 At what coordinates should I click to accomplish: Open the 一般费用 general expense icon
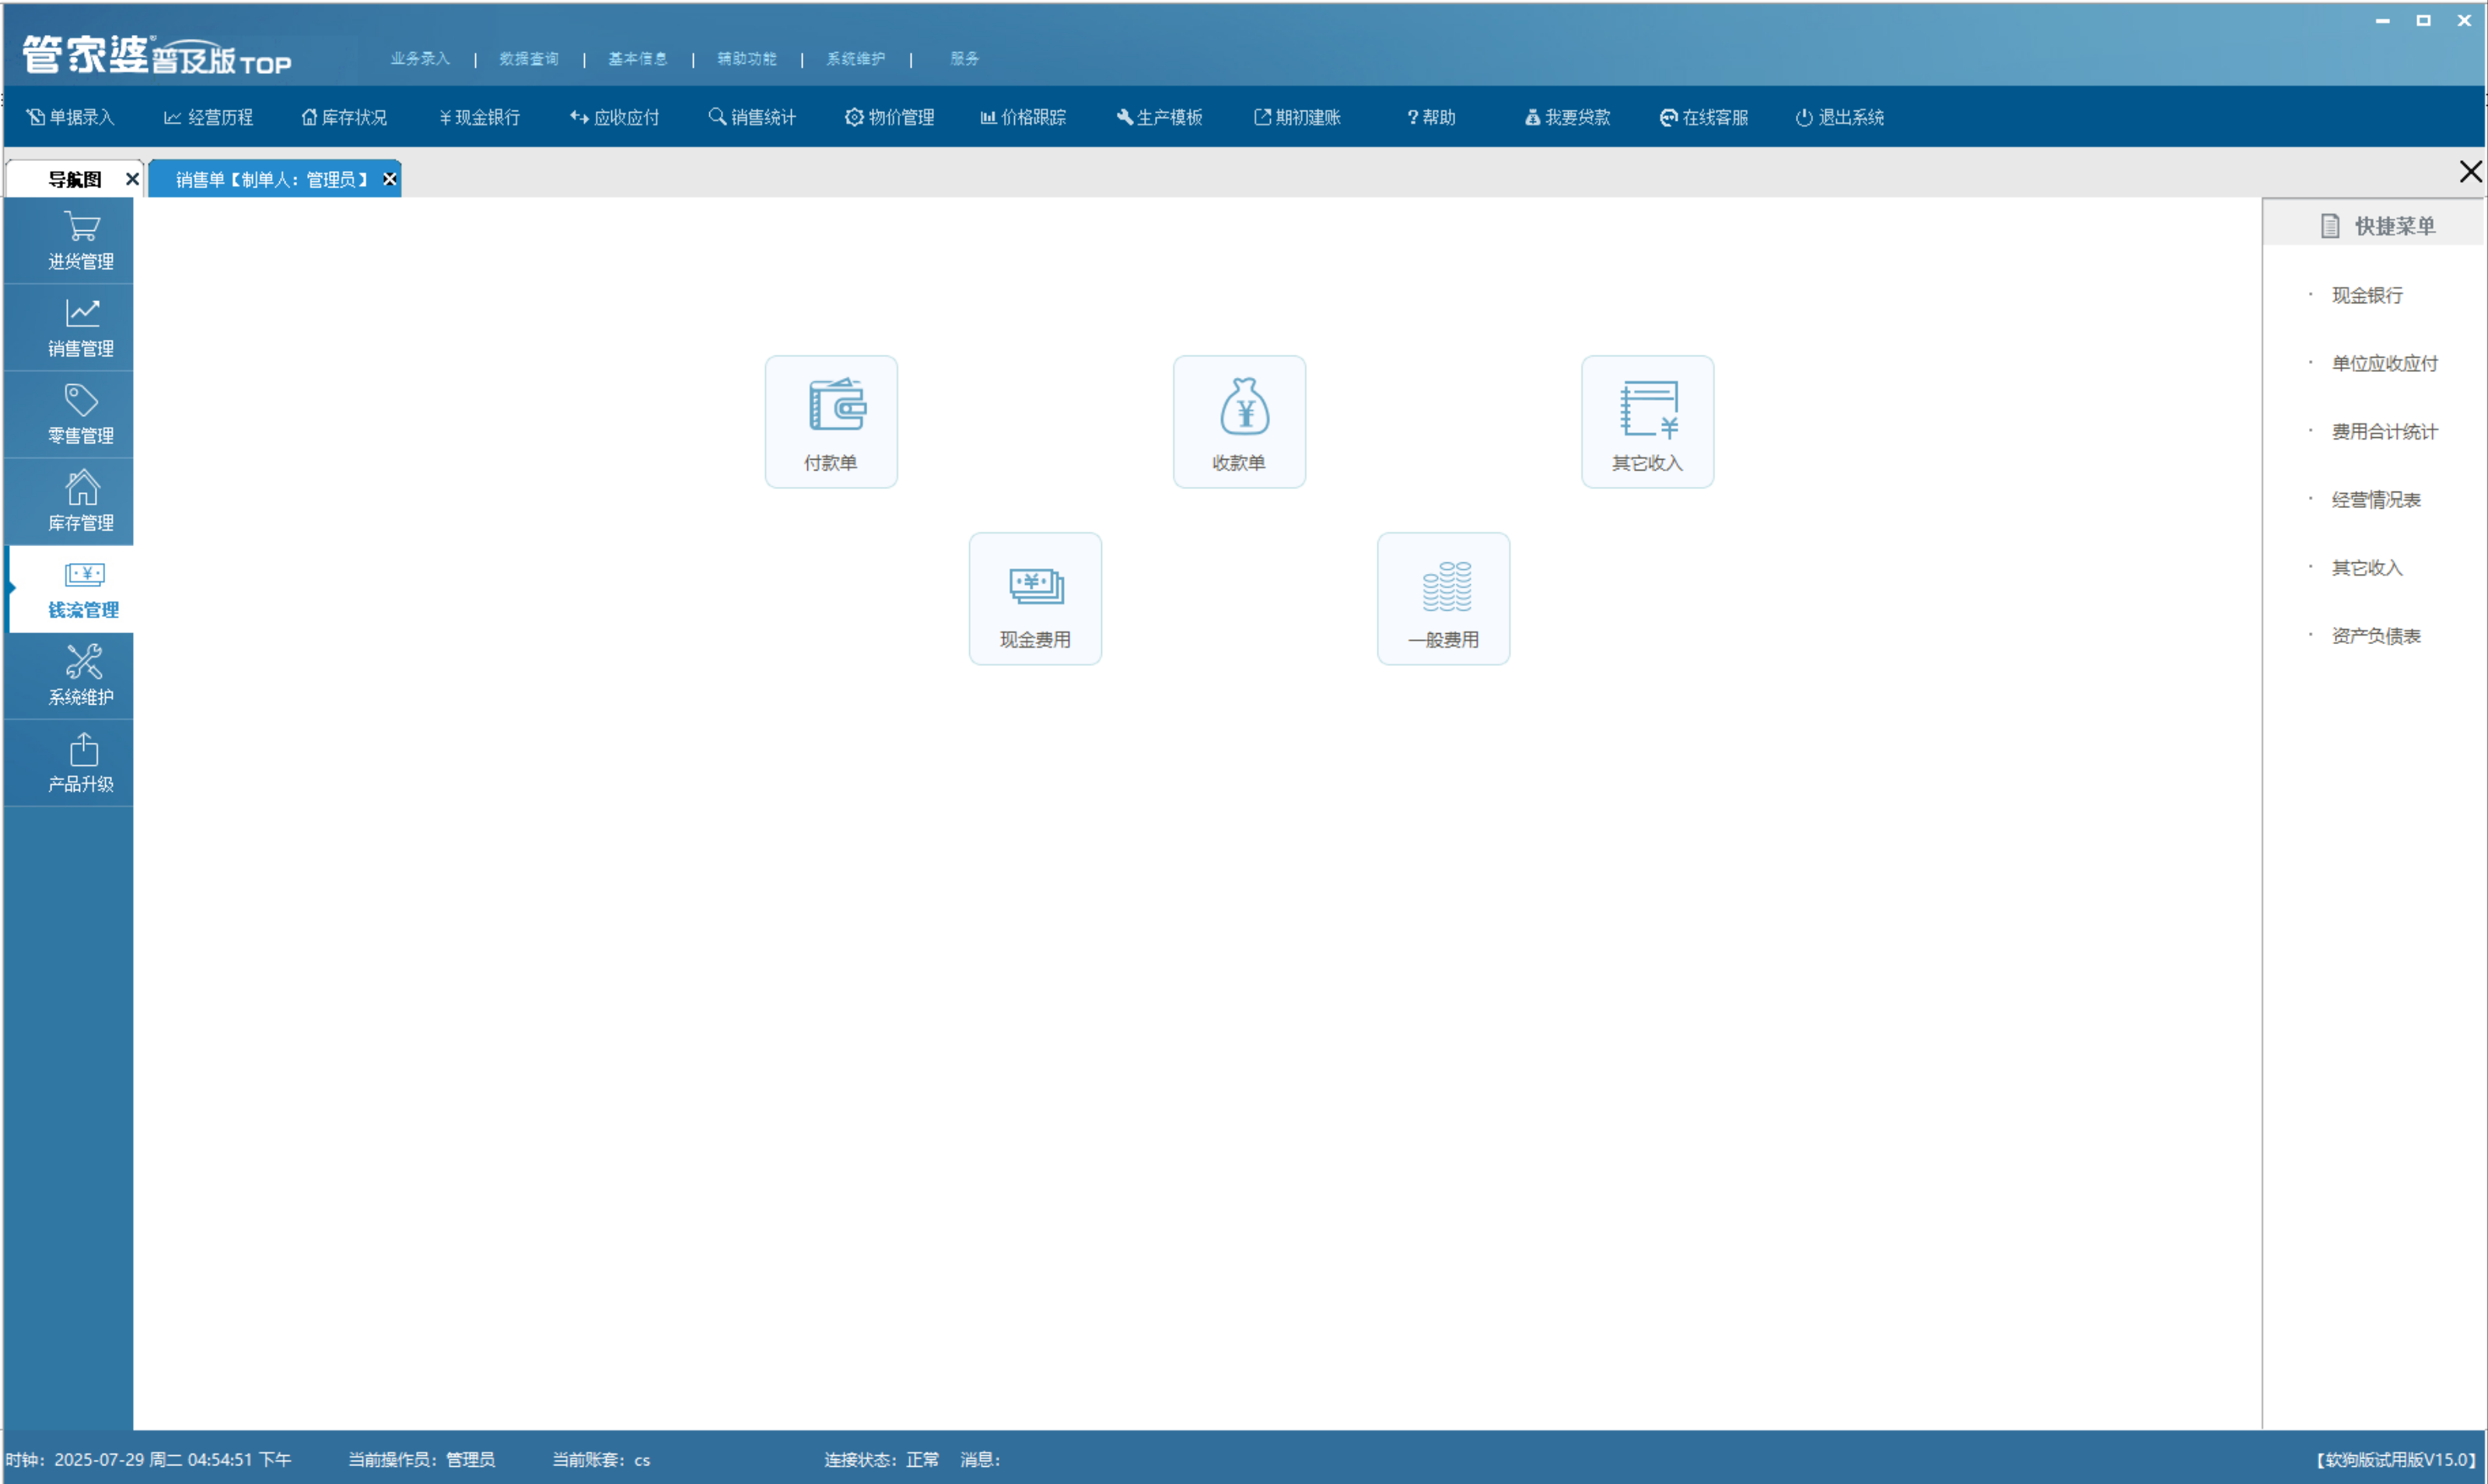point(1443,599)
